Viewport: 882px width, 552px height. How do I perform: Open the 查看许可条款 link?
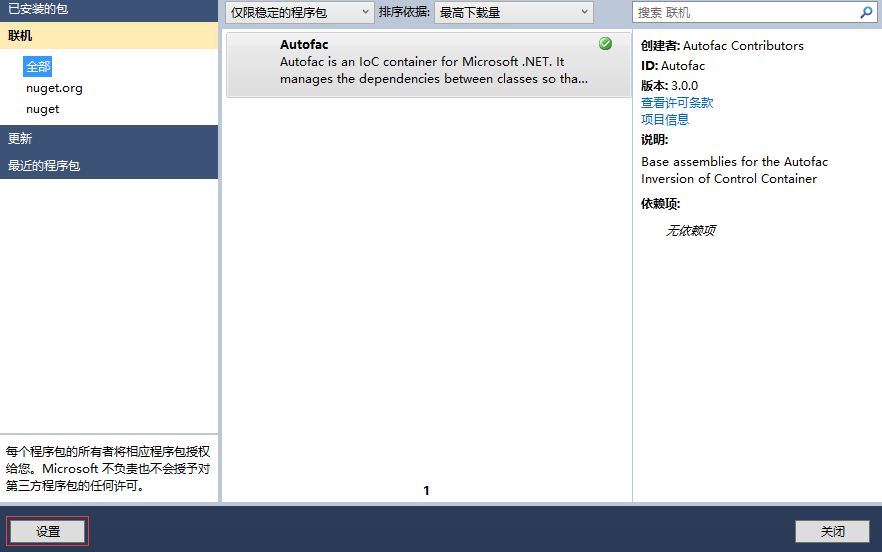(x=677, y=102)
